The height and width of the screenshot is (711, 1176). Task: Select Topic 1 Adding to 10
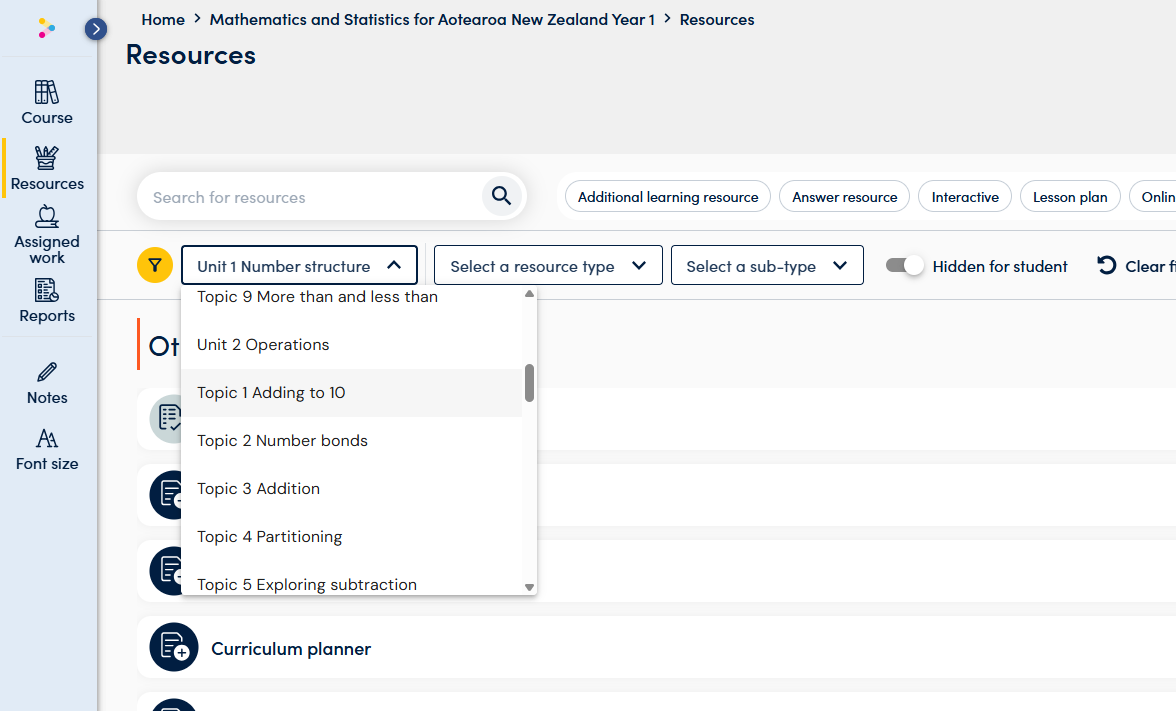tap(271, 393)
